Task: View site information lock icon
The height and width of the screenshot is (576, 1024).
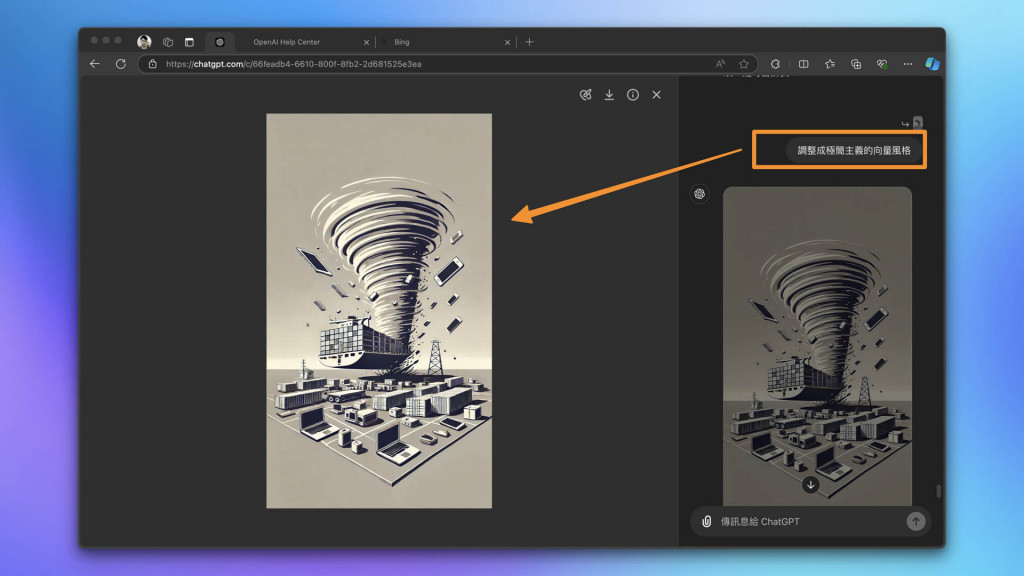Action: pos(152,64)
